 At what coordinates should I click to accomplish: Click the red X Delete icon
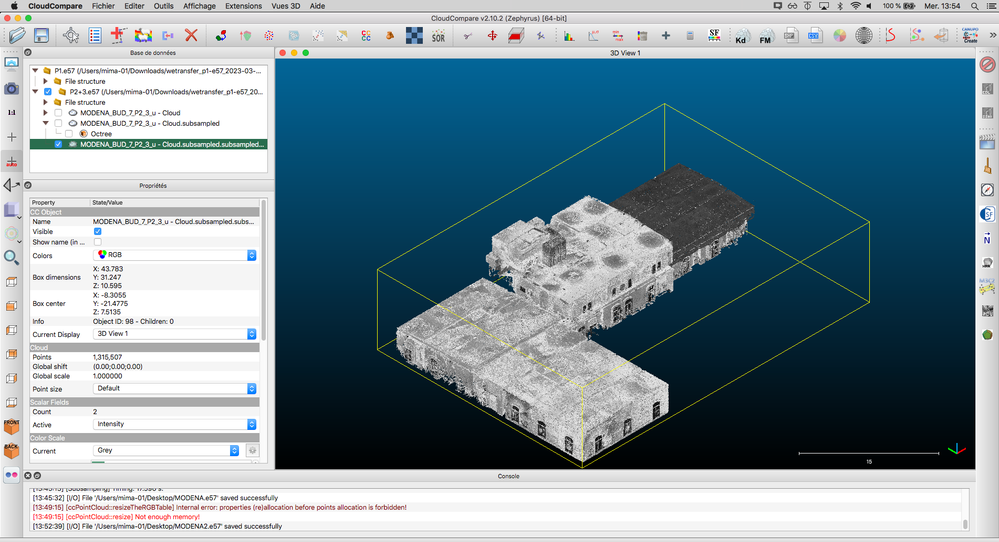[191, 36]
